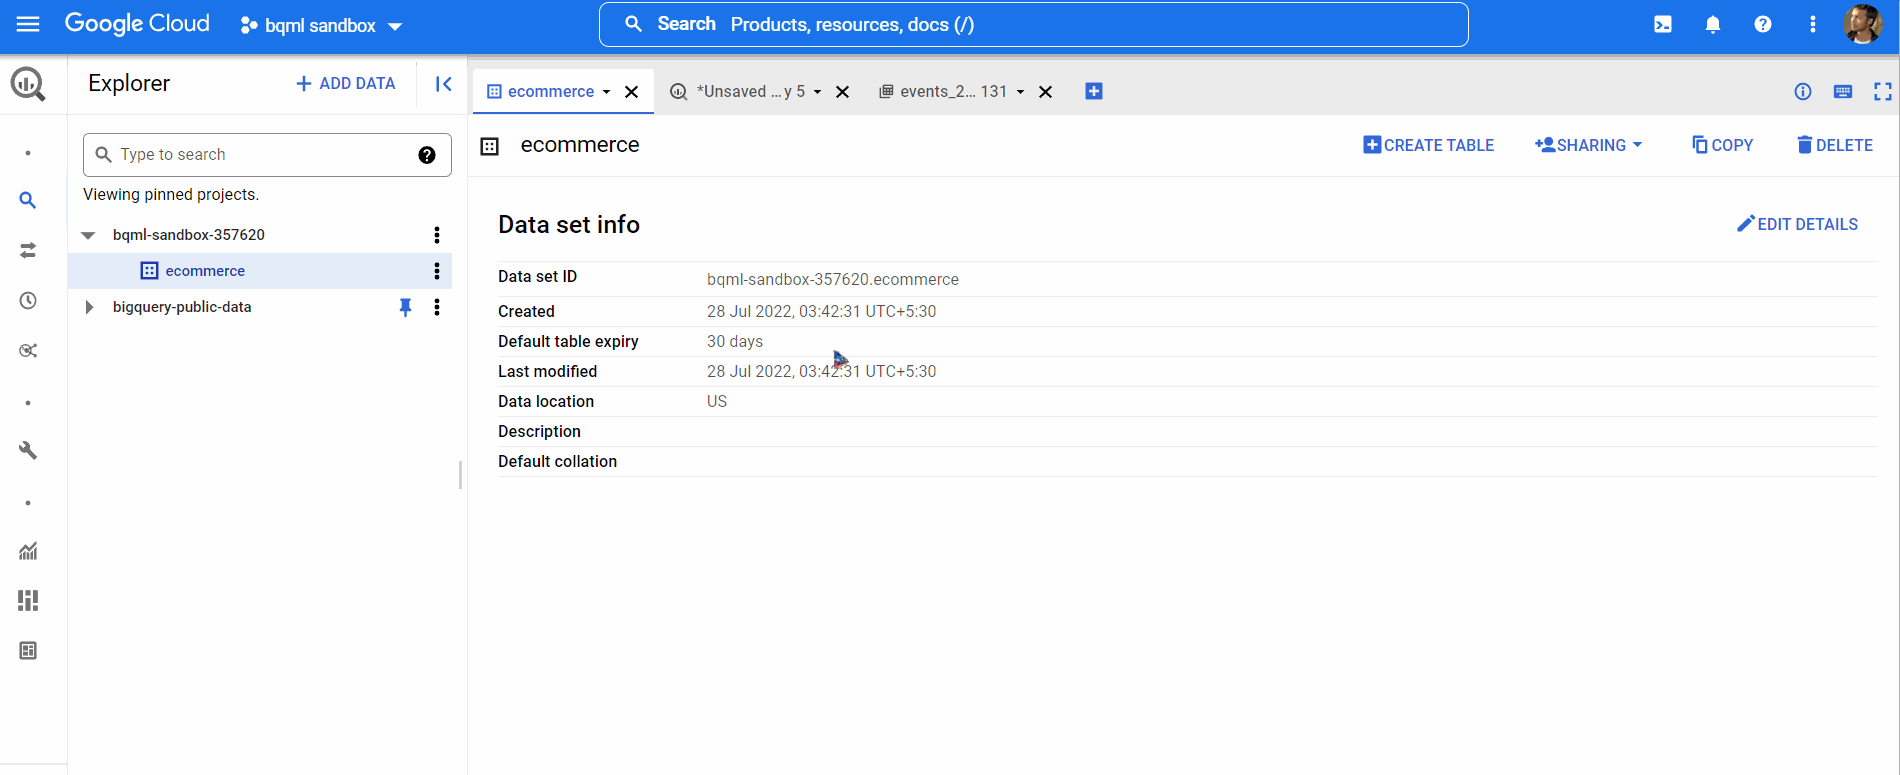This screenshot has height=775, width=1900.
Task: Click the 30 days table expiry value
Action: pyautogui.click(x=735, y=342)
